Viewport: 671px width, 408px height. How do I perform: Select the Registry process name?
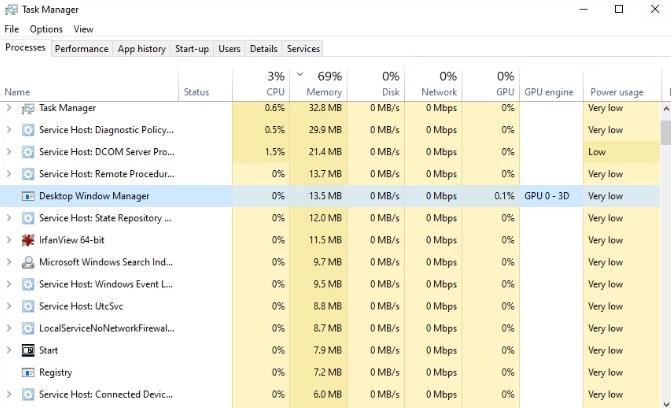coord(56,372)
